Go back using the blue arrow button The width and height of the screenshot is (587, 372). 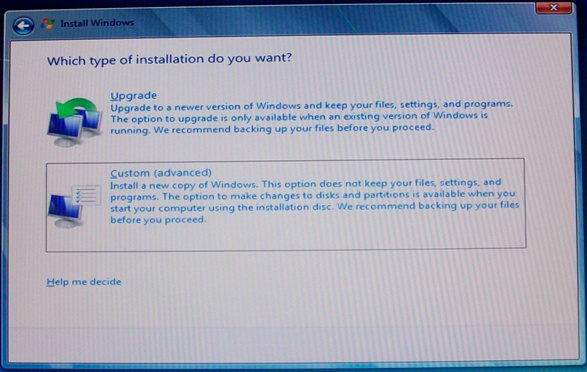pyautogui.click(x=23, y=25)
